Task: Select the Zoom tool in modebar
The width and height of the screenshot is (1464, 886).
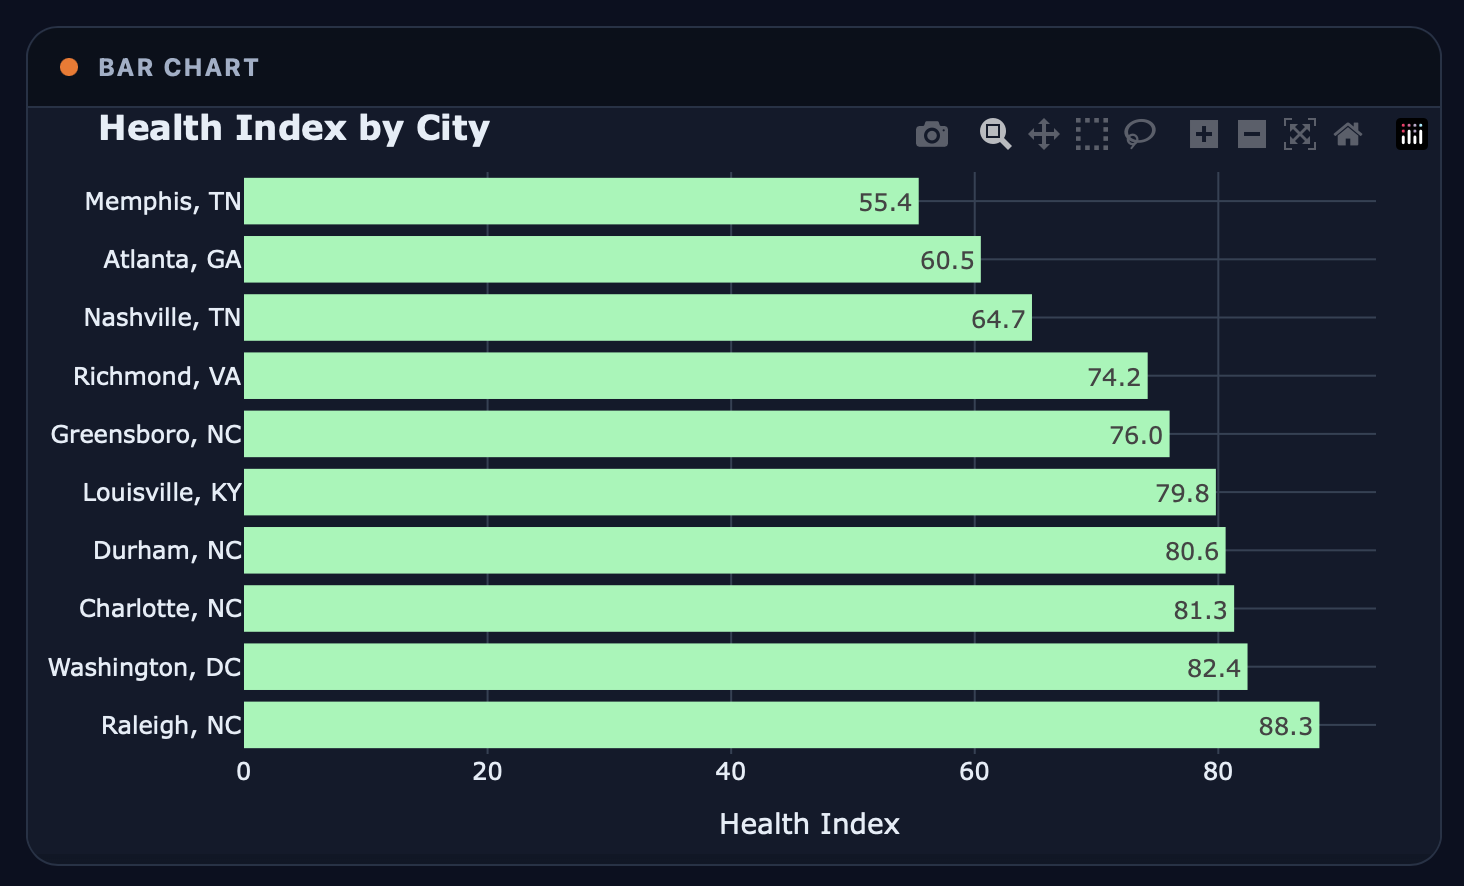Action: (x=995, y=134)
